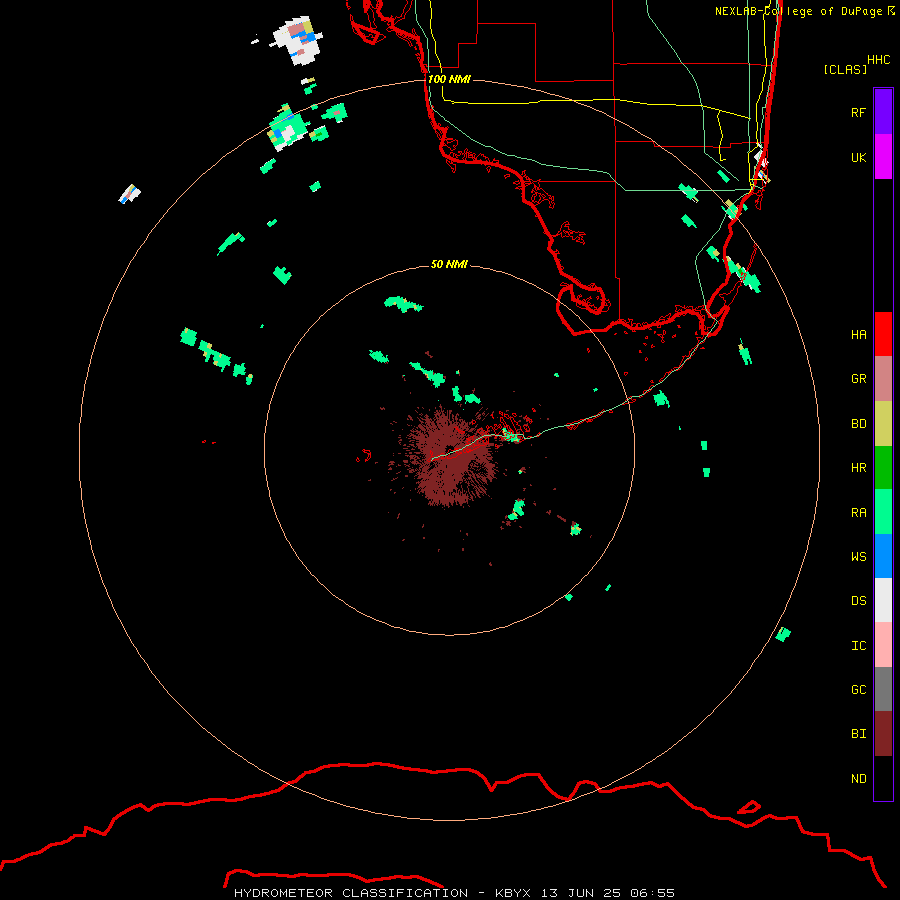The height and width of the screenshot is (900, 900).
Task: Click the IC pink legend swatch
Action: [x=883, y=645]
